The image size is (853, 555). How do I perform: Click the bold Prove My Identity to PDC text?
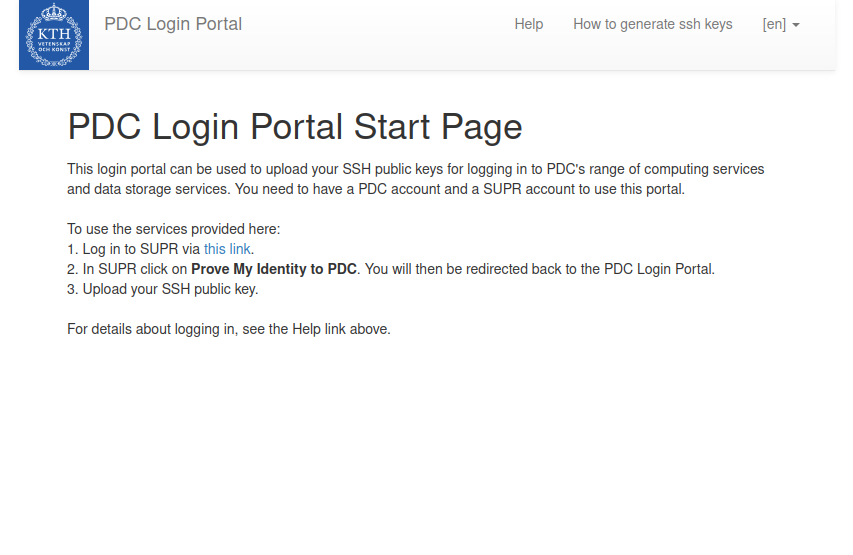pyautogui.click(x=273, y=269)
